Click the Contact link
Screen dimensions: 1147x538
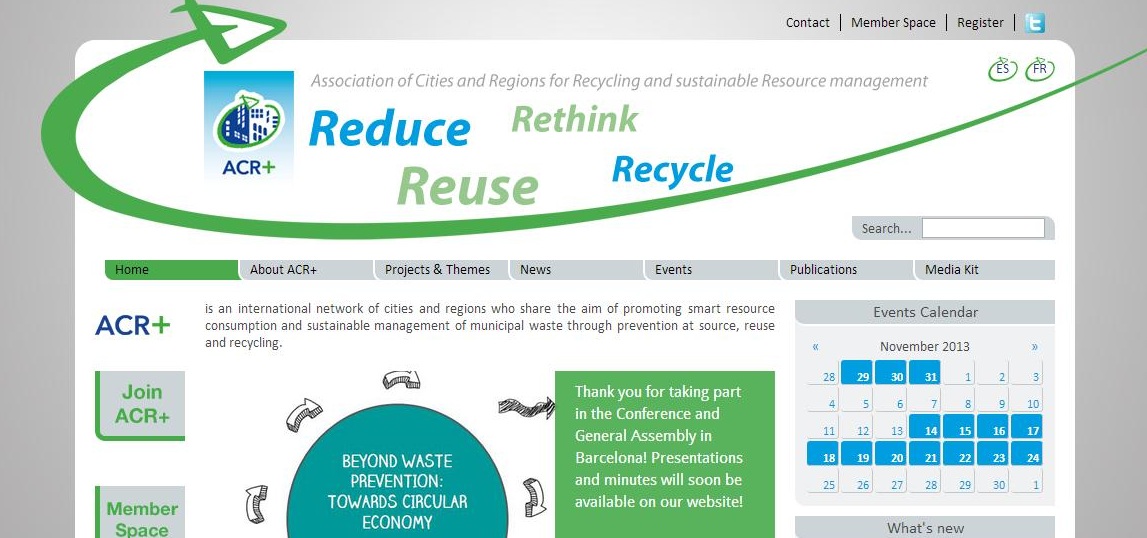[x=807, y=23]
